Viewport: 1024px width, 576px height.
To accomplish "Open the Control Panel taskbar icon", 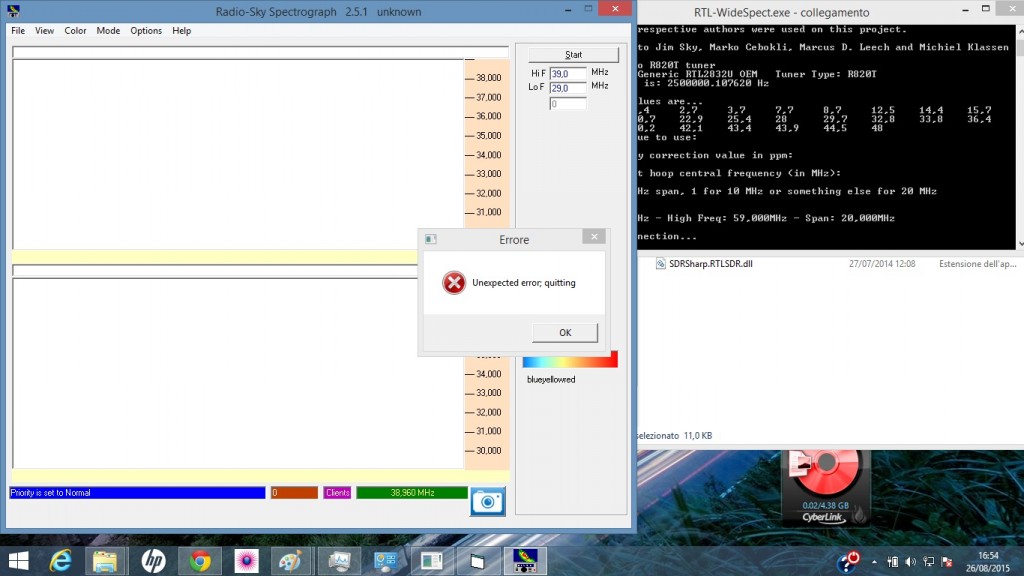I will coord(385,561).
